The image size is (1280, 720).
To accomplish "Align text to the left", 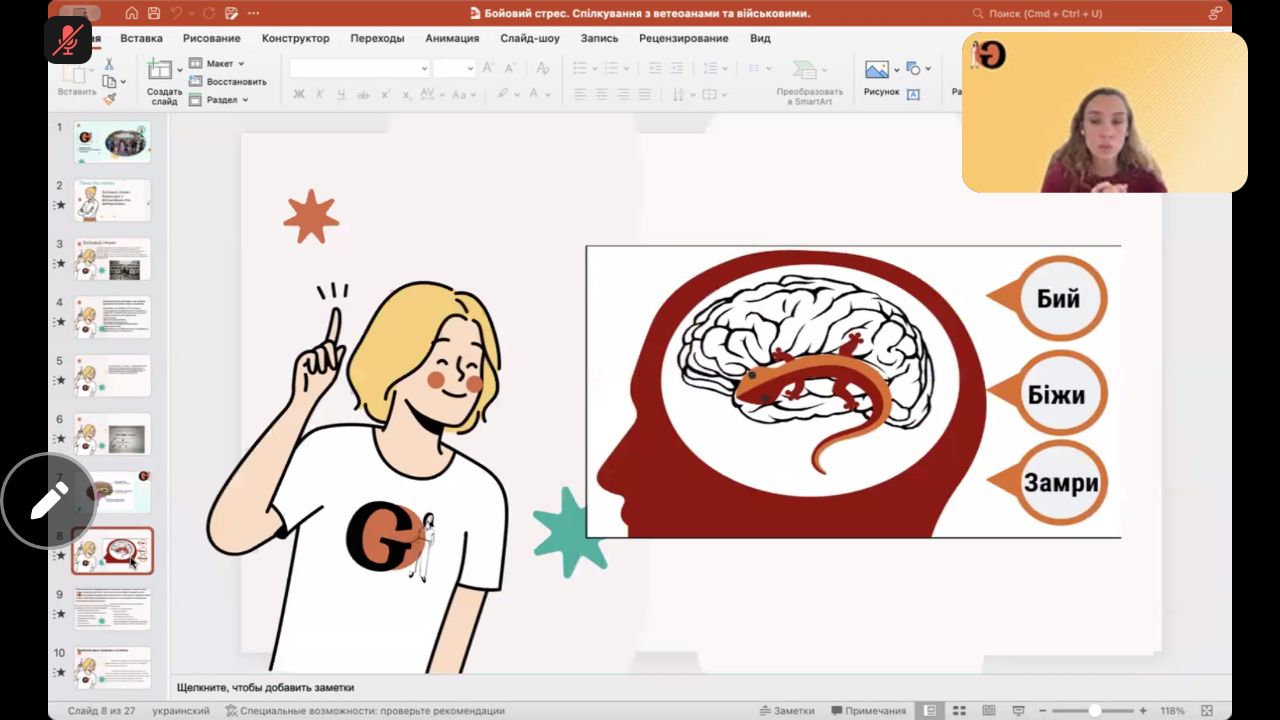I will (580, 94).
